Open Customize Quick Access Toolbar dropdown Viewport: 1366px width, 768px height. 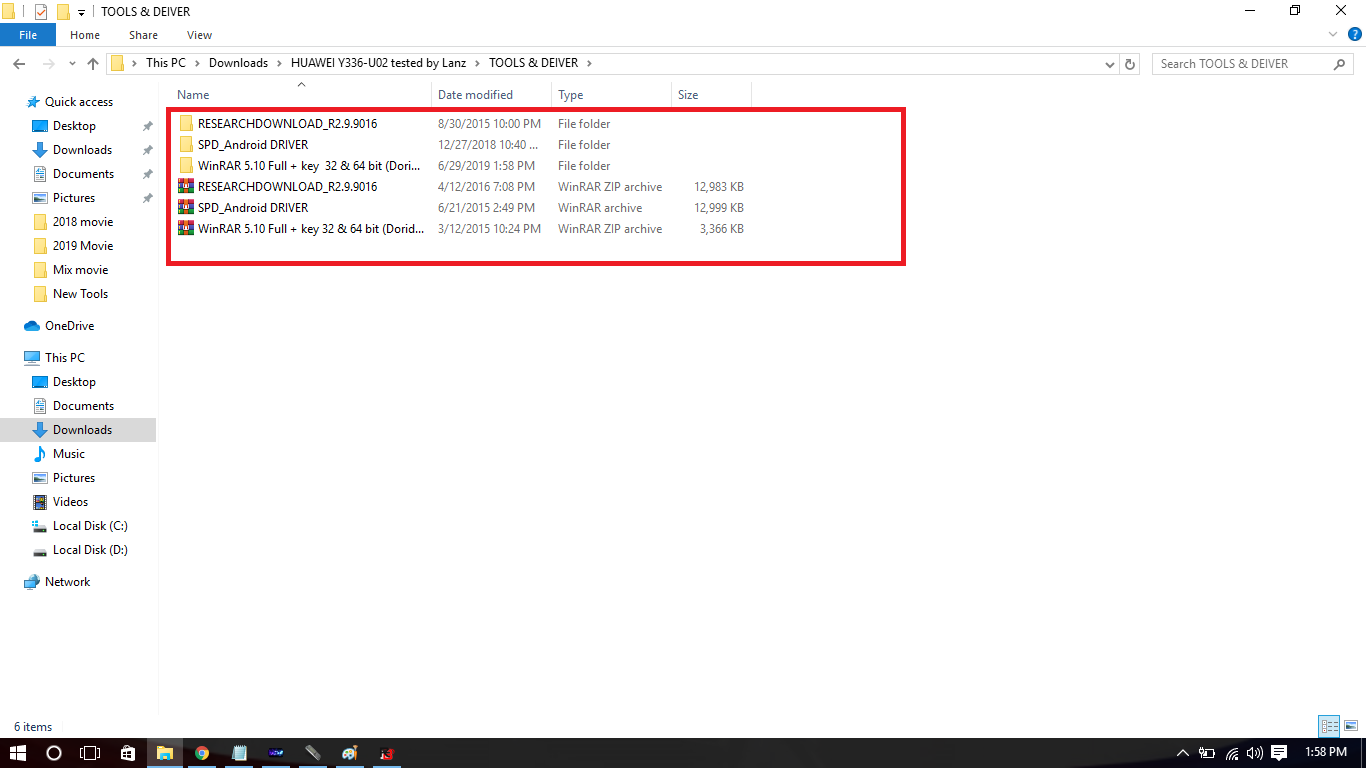coord(82,13)
